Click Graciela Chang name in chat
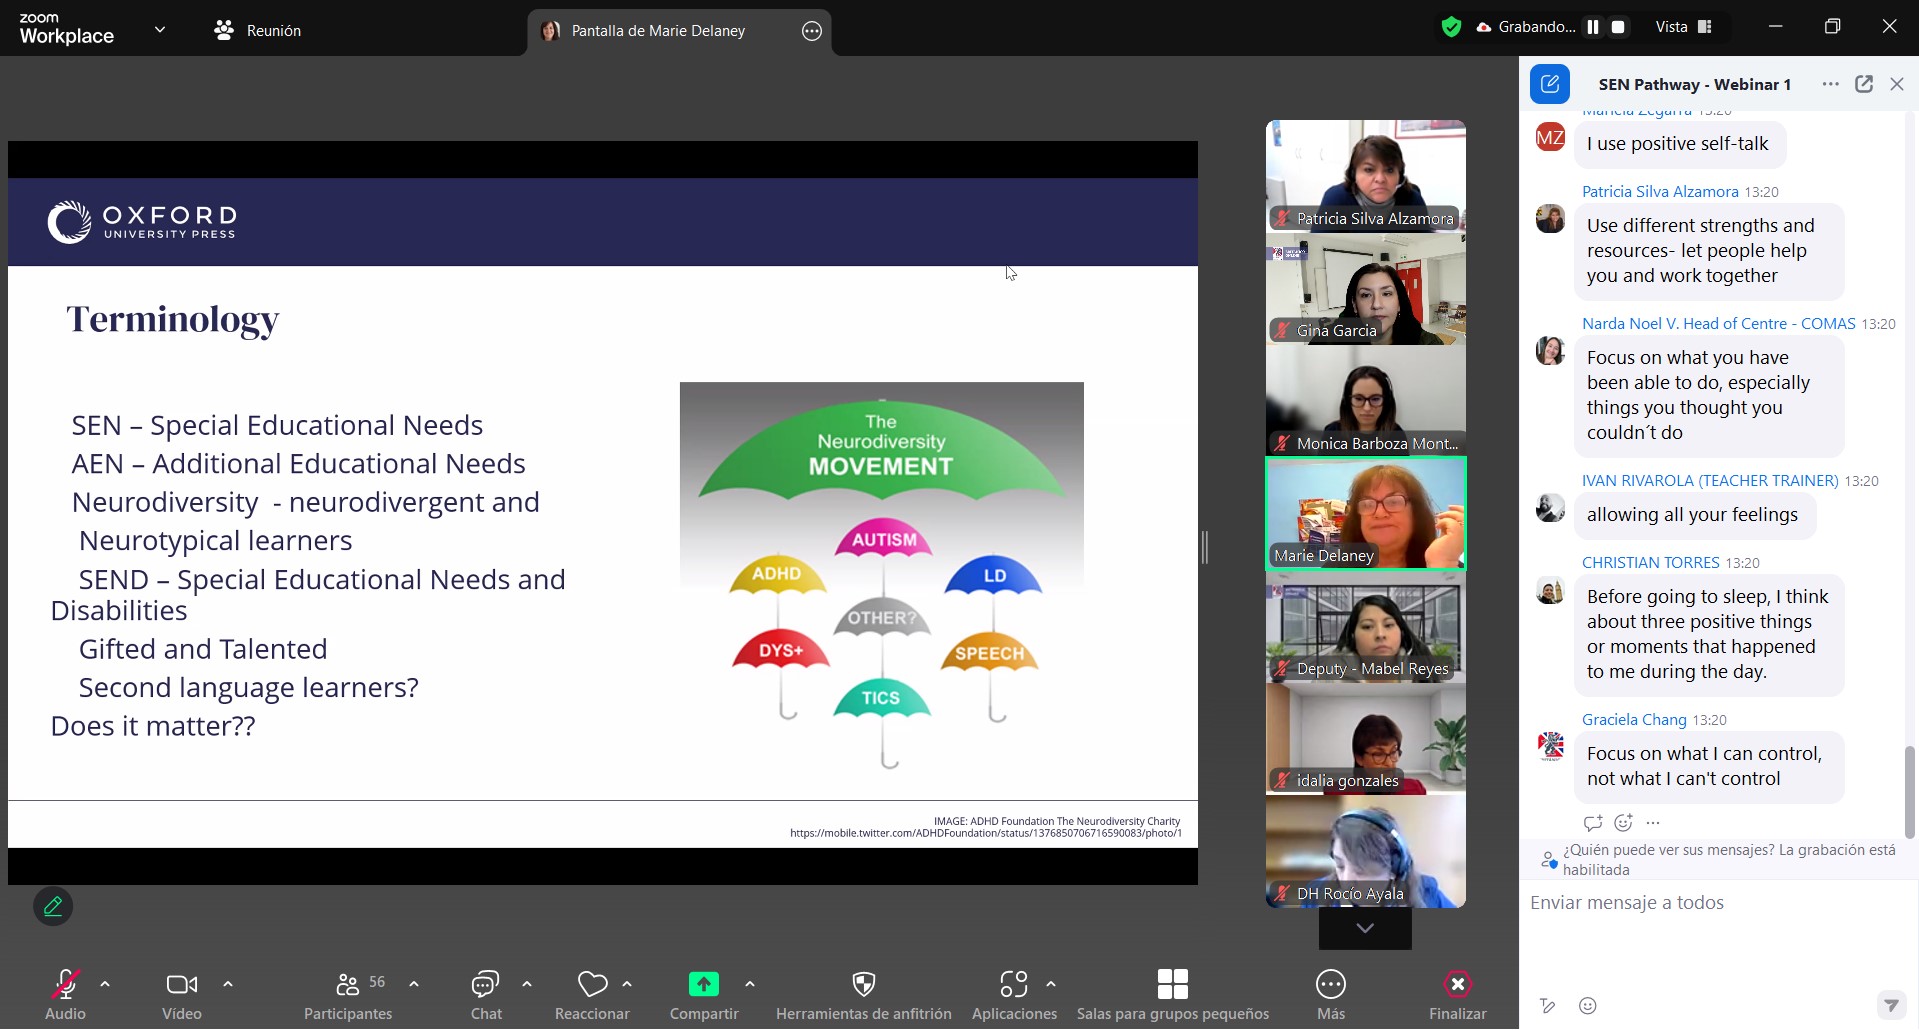 coord(1634,719)
